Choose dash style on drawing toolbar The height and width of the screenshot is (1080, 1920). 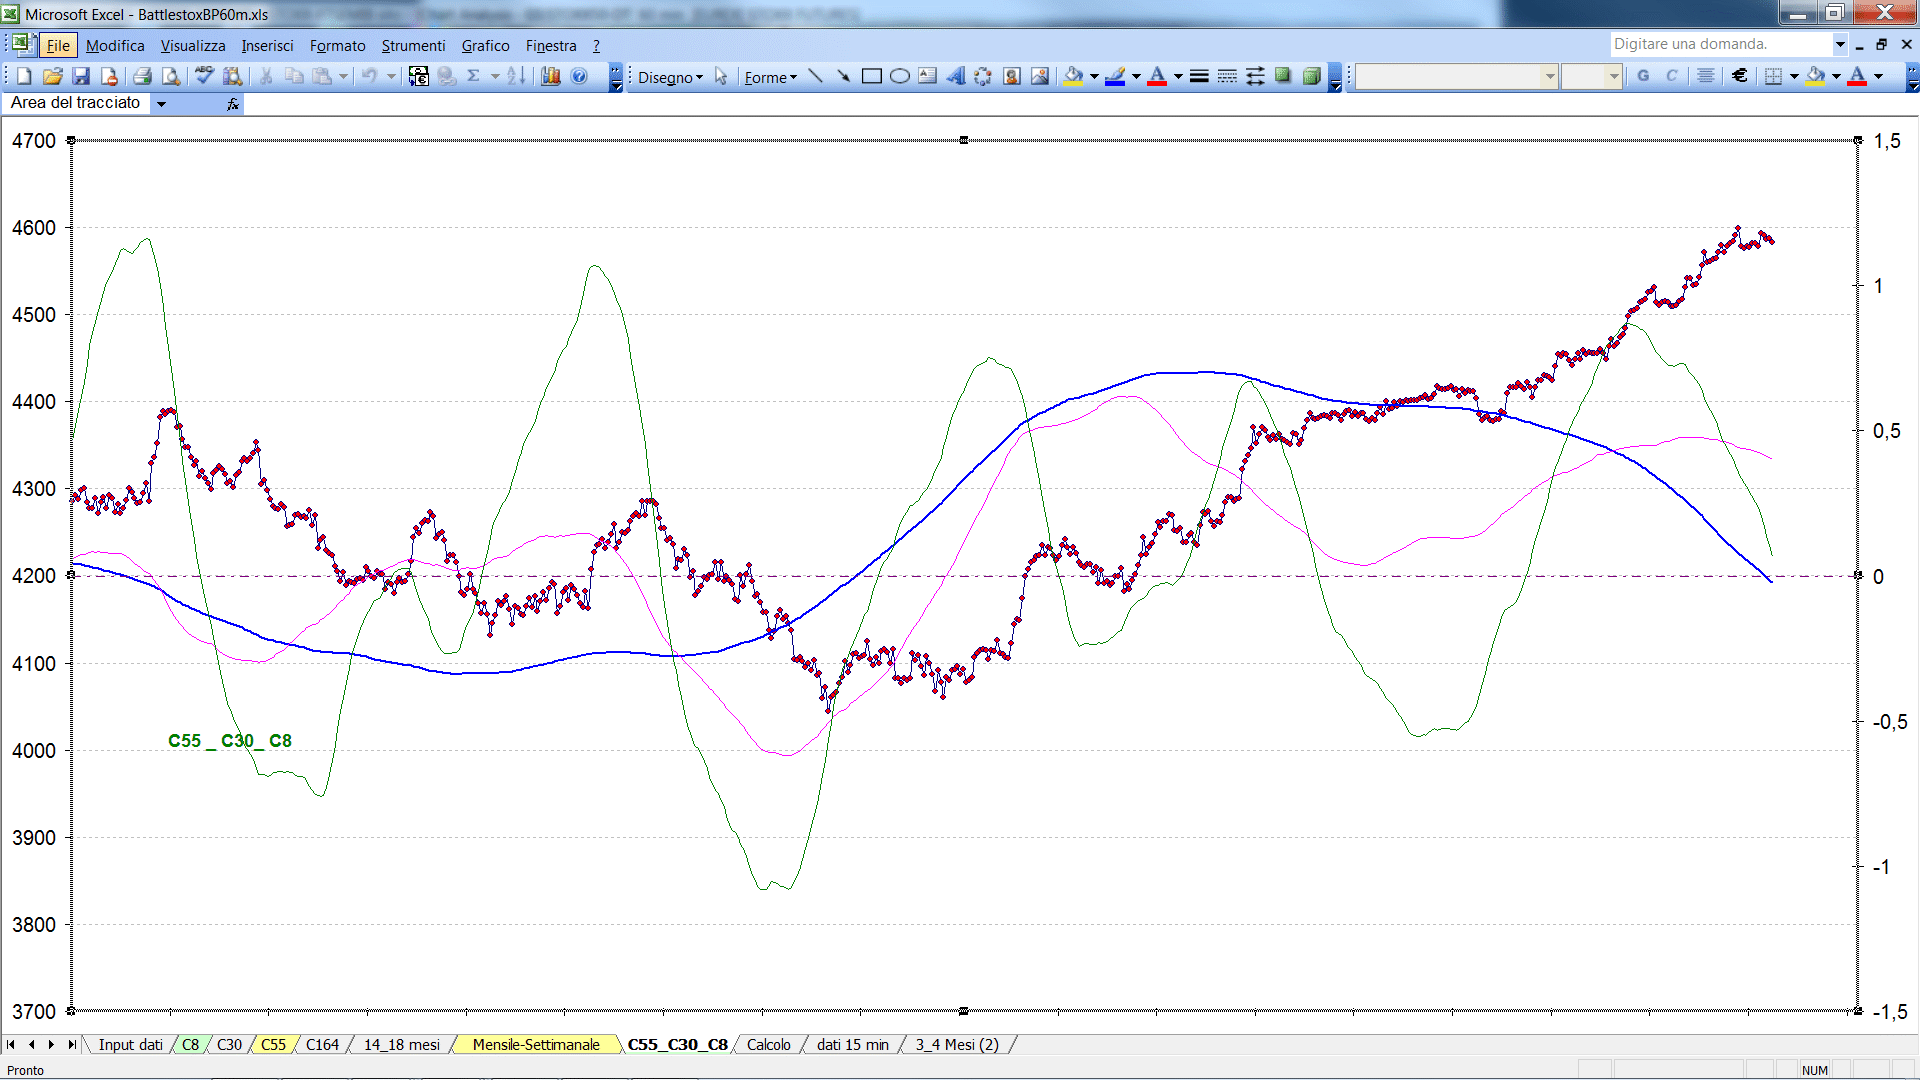click(x=1227, y=76)
